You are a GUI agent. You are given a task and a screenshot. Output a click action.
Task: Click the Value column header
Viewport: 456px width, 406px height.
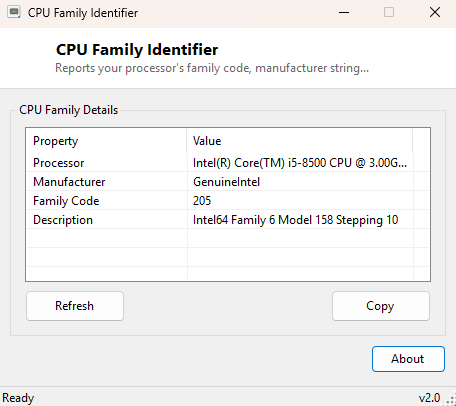pyautogui.click(x=300, y=141)
